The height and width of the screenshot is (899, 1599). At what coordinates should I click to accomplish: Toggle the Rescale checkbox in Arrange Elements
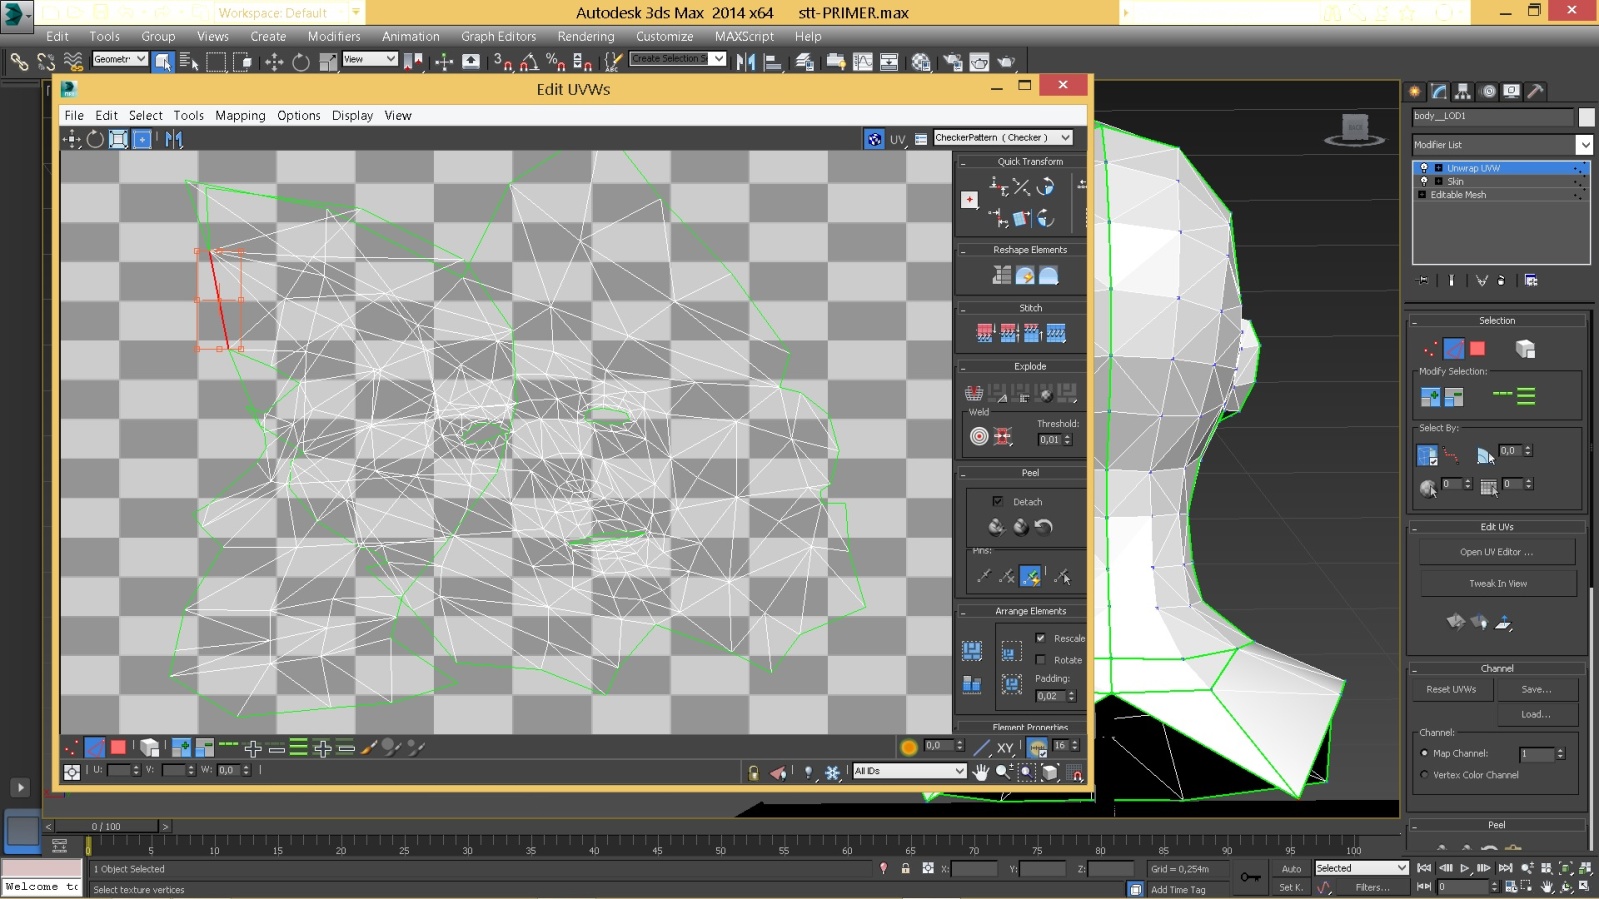tap(1040, 638)
